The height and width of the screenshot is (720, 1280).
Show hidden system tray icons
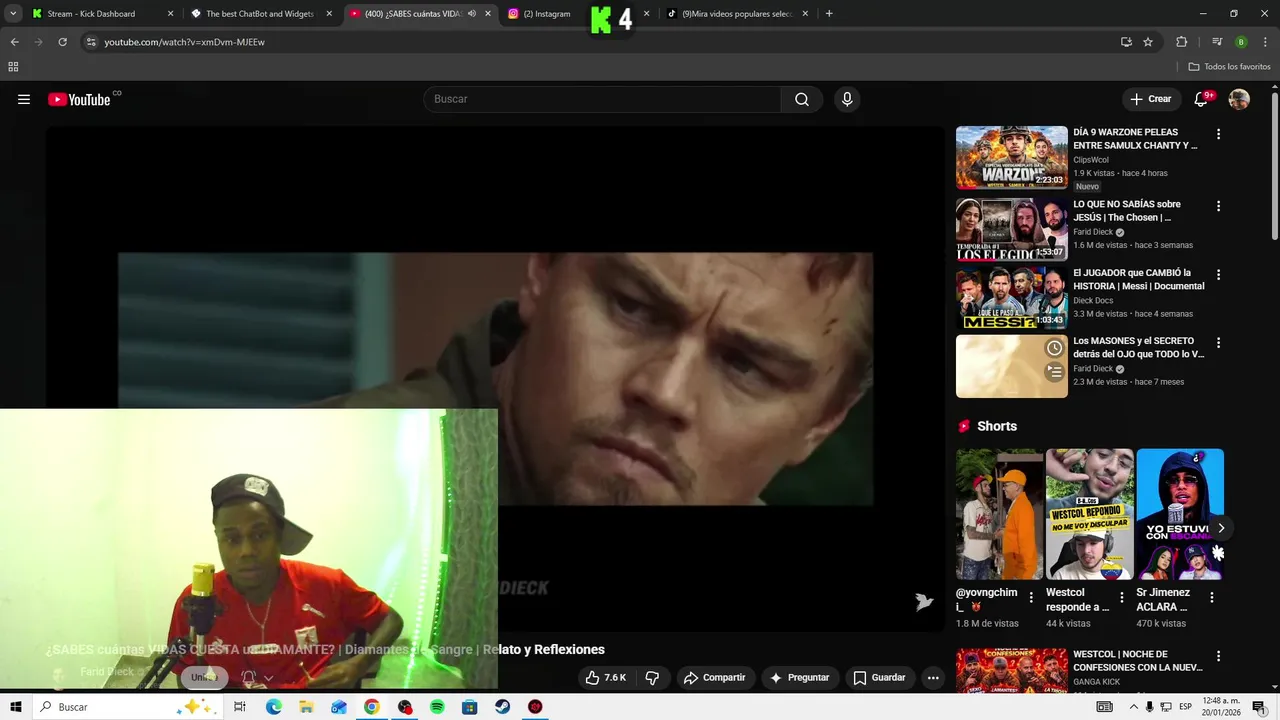[1133, 707]
